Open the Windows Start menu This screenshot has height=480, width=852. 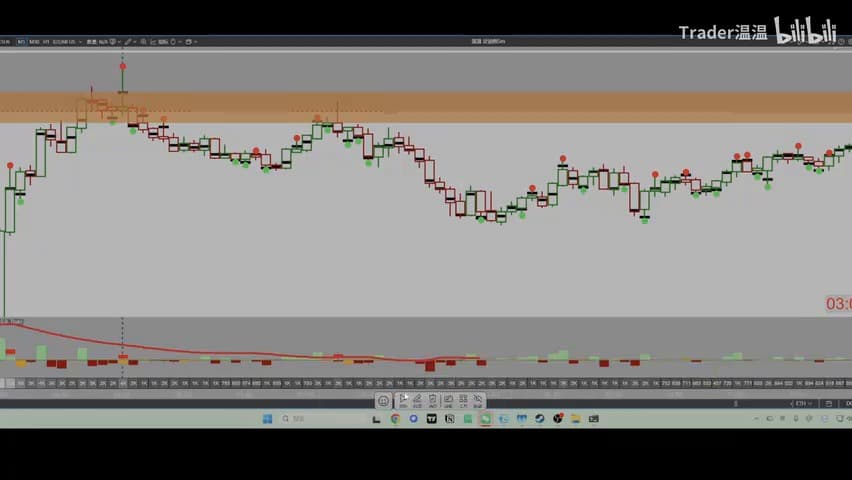pos(267,419)
